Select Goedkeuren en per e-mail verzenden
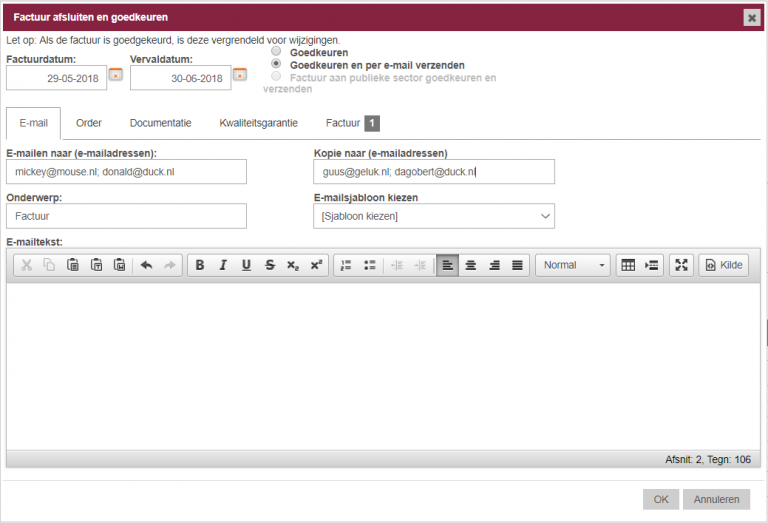Screen dimensions: 768x523 276,64
